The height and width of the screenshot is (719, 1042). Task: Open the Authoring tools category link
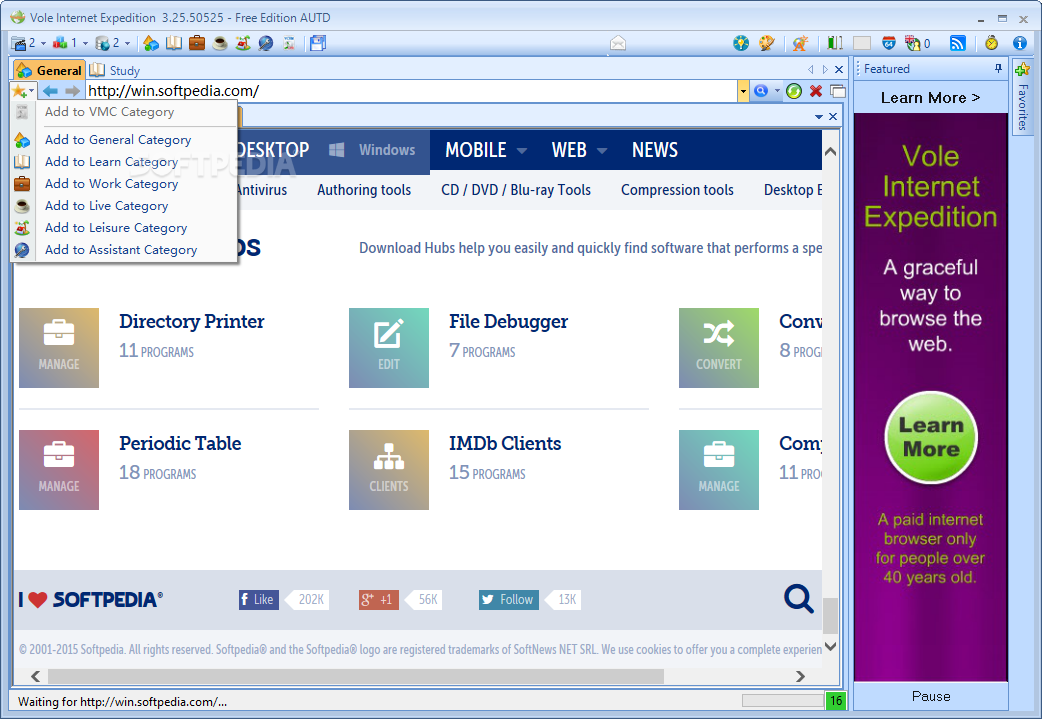364,190
